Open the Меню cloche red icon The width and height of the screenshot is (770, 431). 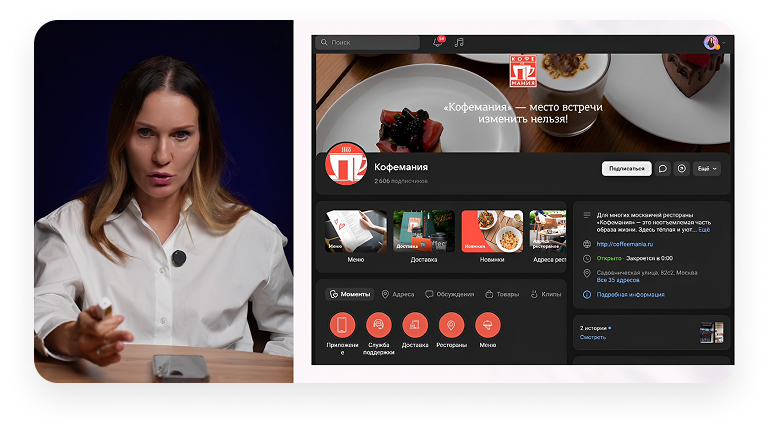(488, 325)
